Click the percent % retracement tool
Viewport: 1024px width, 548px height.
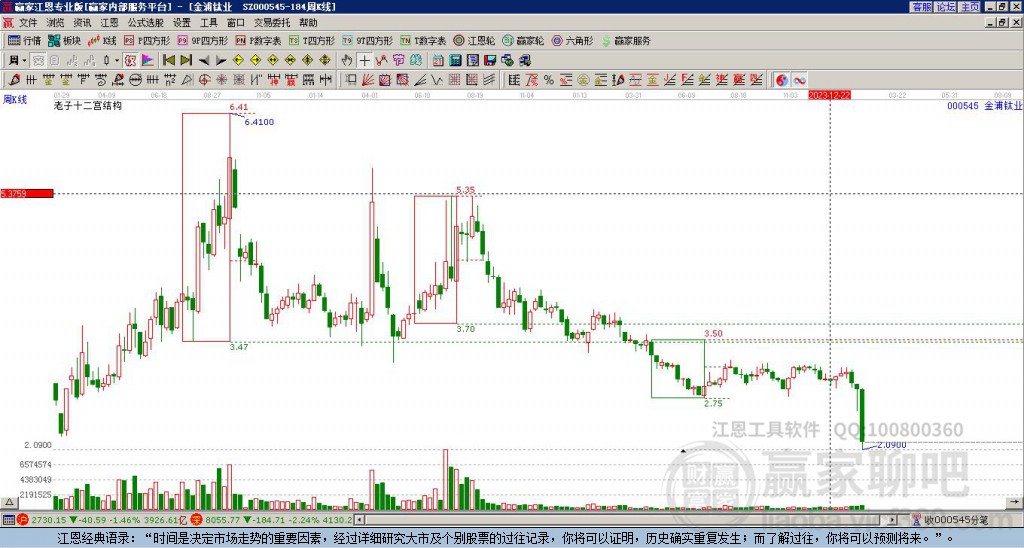(549, 80)
